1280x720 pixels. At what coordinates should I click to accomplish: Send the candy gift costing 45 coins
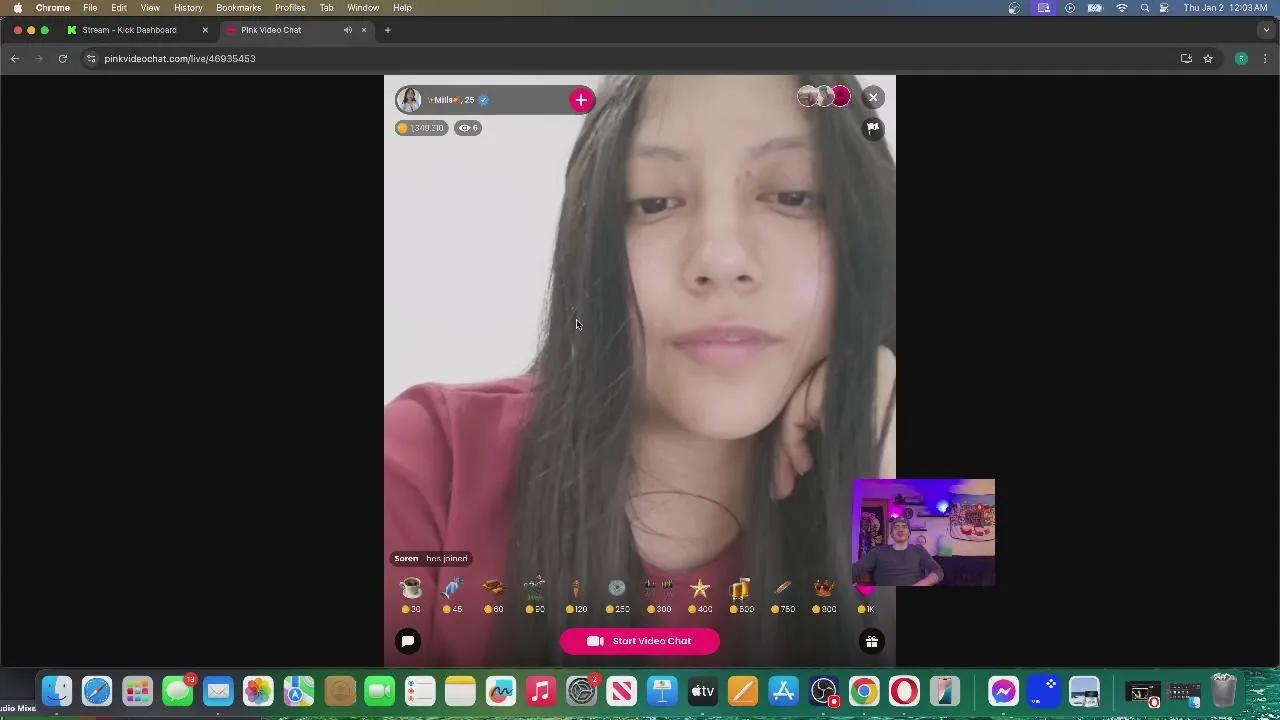(452, 588)
